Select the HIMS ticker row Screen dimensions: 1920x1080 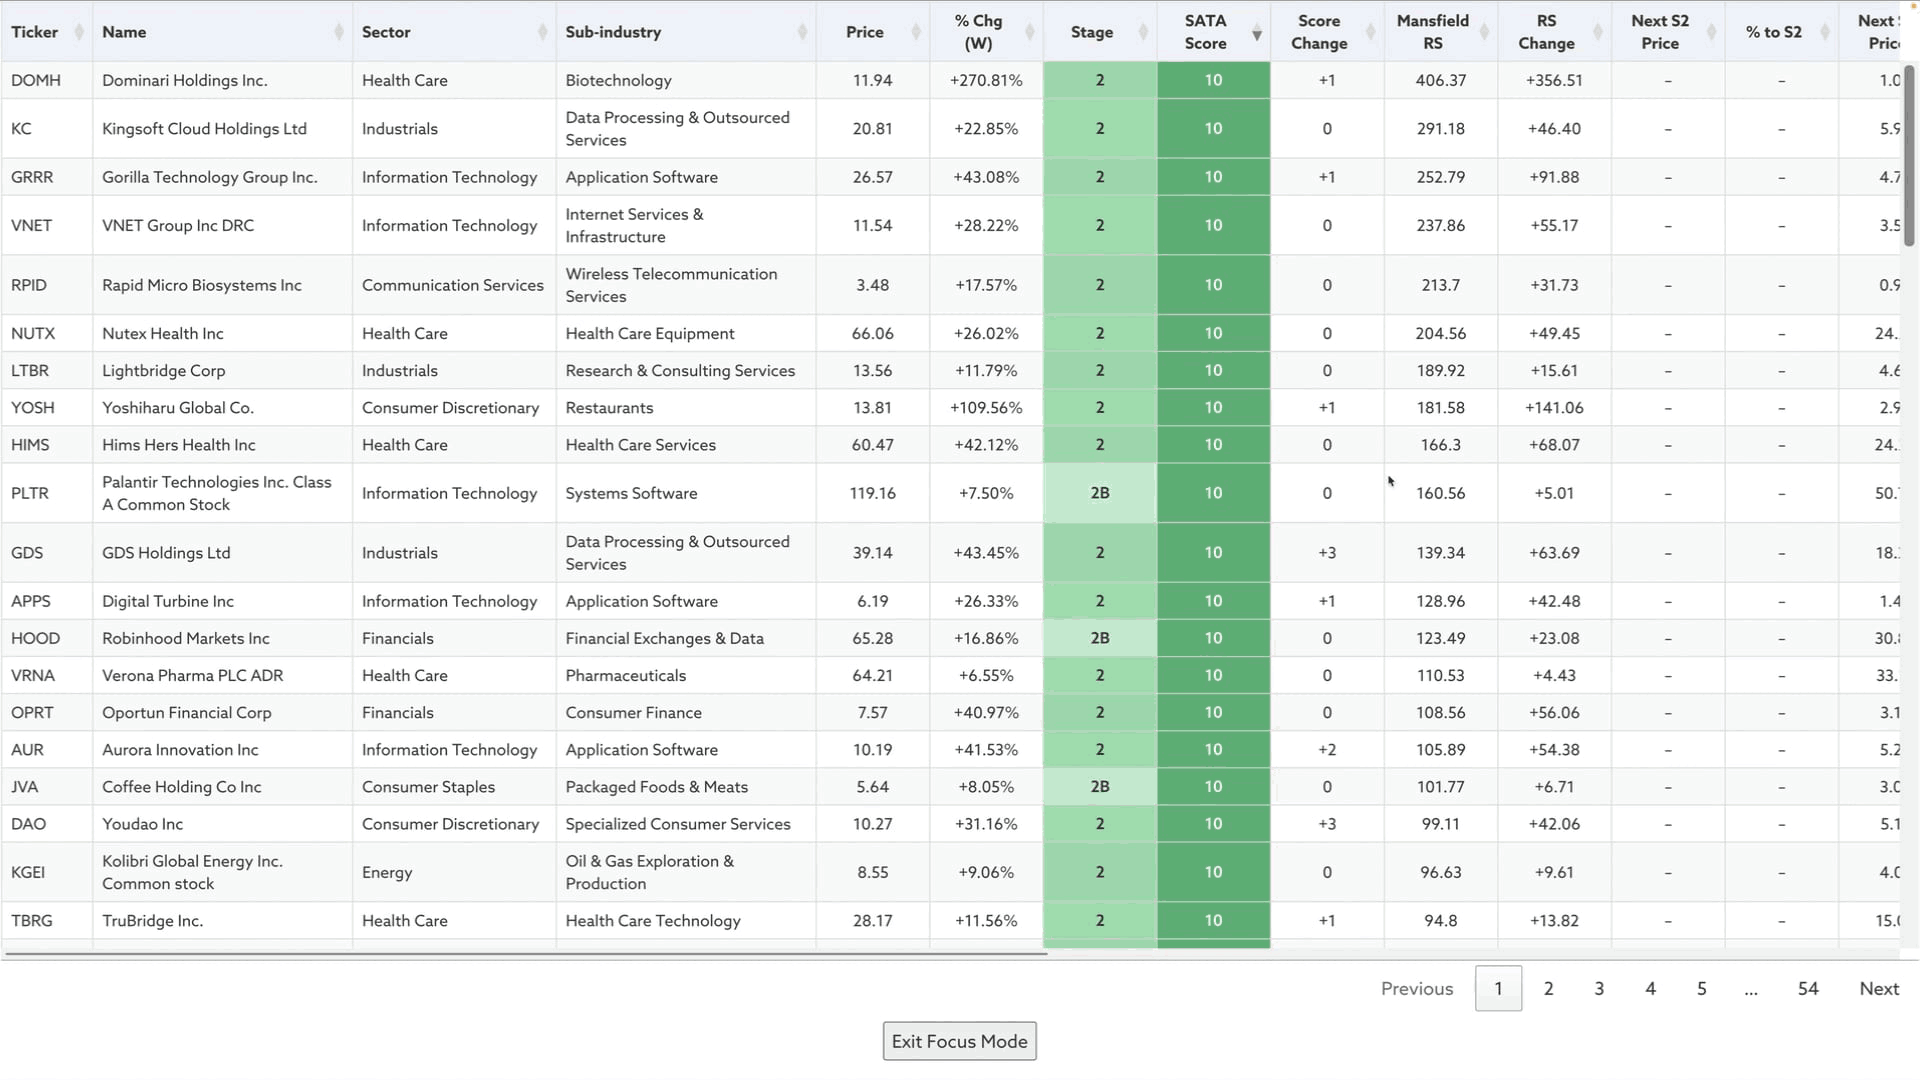tap(30, 445)
